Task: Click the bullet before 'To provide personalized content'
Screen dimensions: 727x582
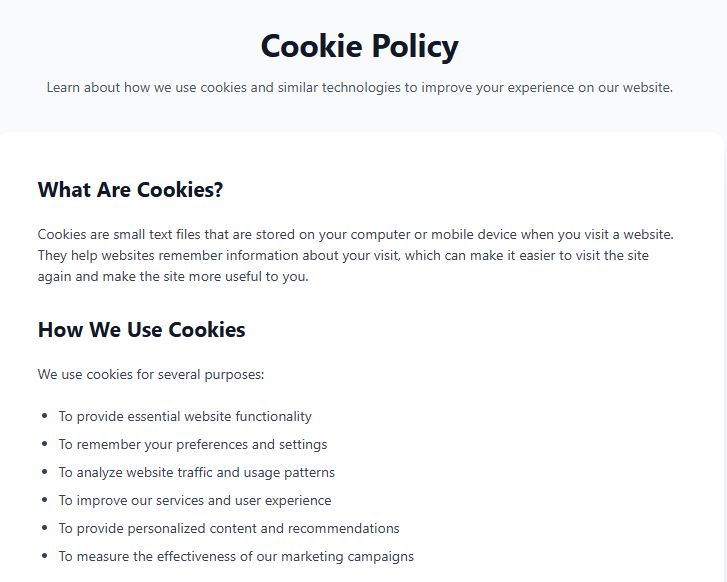Action: [45, 527]
